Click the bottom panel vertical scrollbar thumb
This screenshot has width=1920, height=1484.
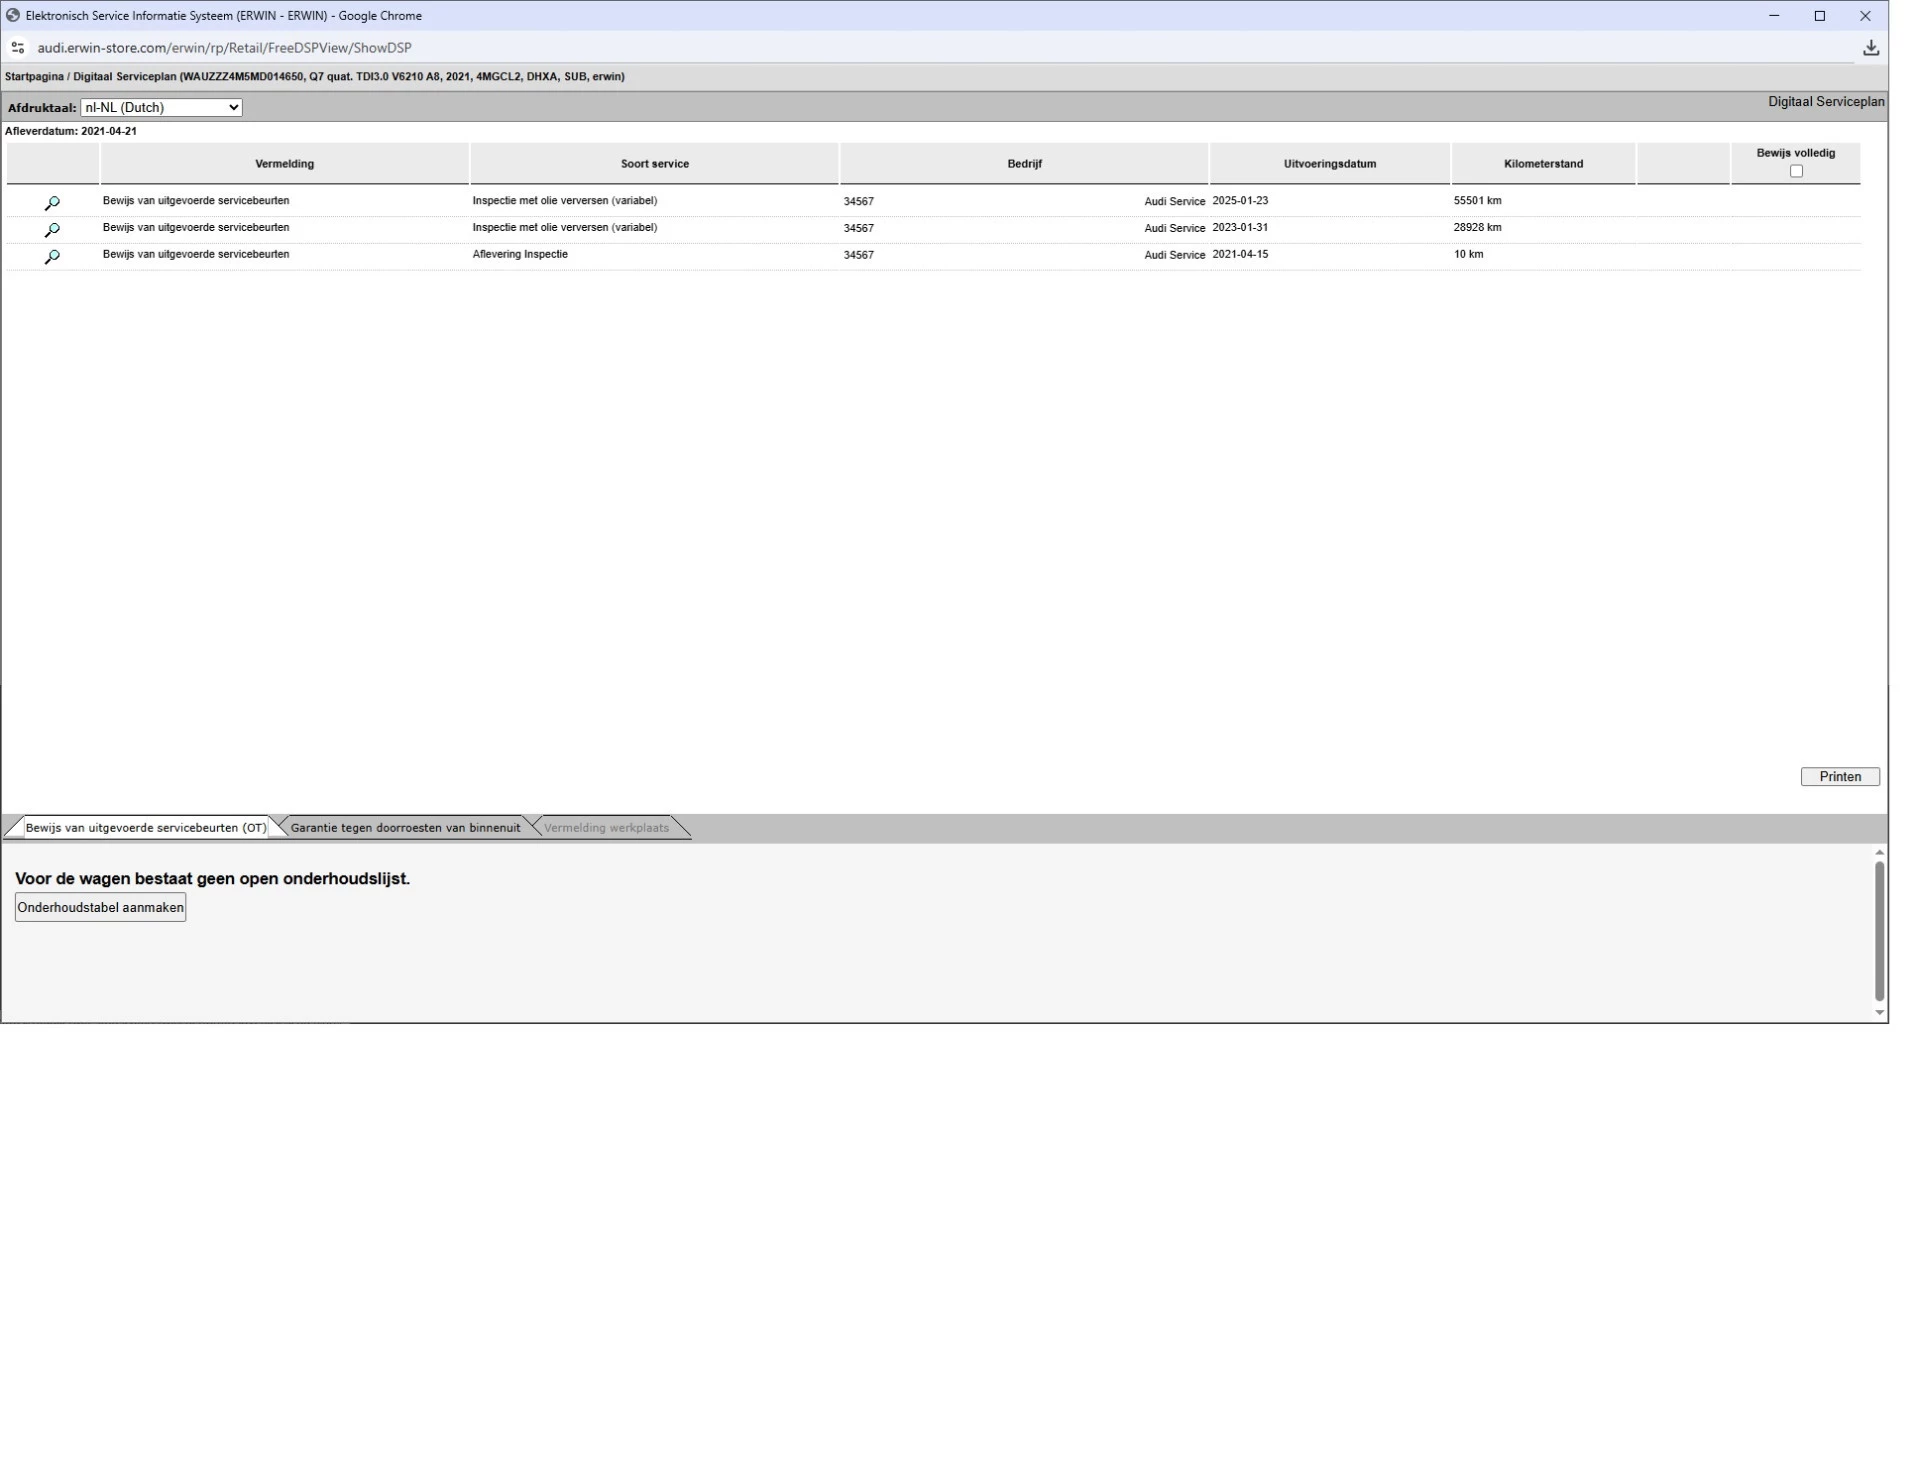click(x=1879, y=930)
